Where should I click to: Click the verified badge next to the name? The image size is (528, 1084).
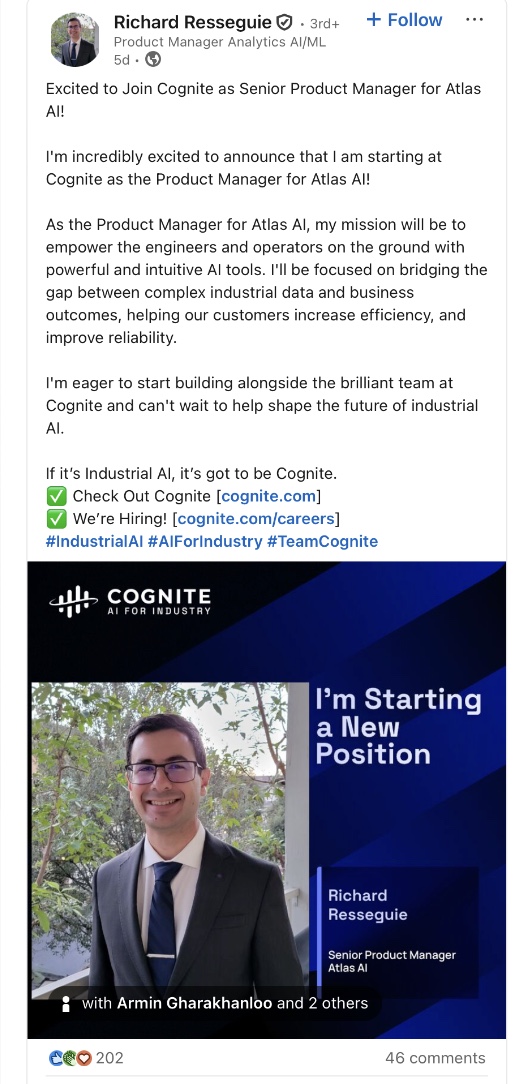coord(284,24)
